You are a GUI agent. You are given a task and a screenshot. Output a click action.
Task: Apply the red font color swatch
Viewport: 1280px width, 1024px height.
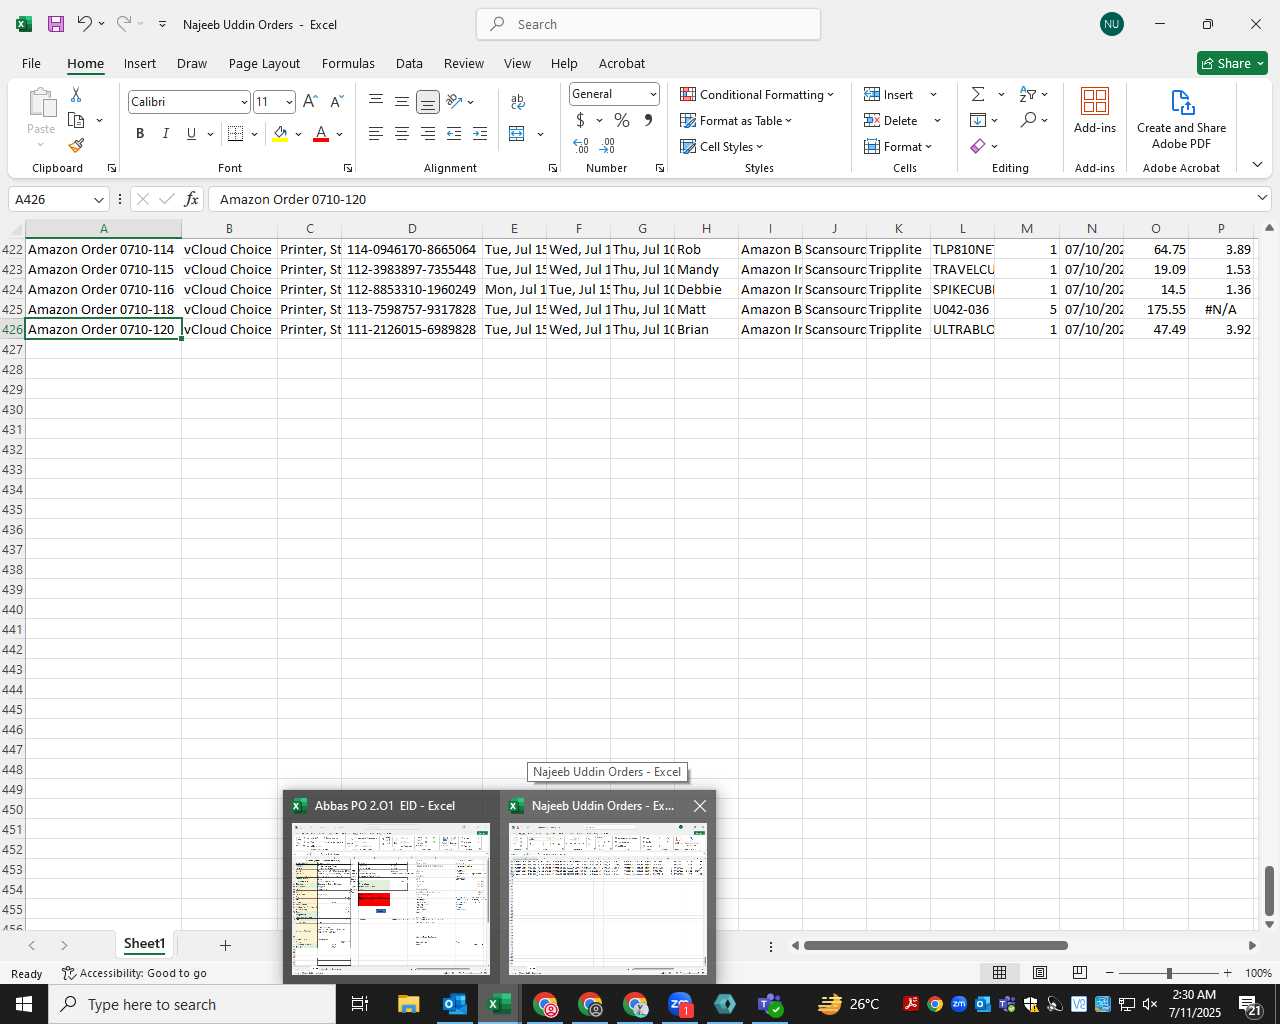(321, 134)
